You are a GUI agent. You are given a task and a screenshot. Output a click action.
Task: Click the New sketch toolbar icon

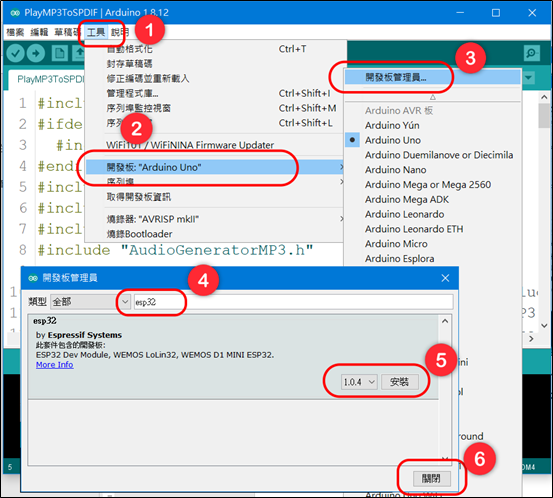coord(60,54)
